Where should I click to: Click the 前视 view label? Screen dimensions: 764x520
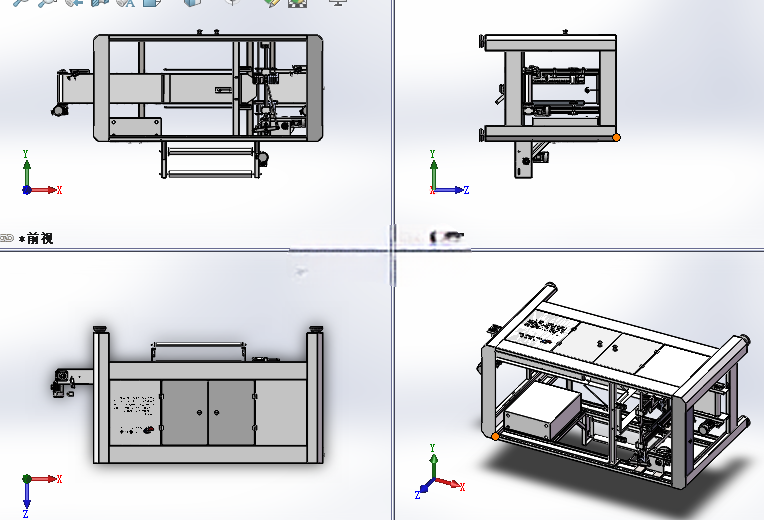coord(40,238)
